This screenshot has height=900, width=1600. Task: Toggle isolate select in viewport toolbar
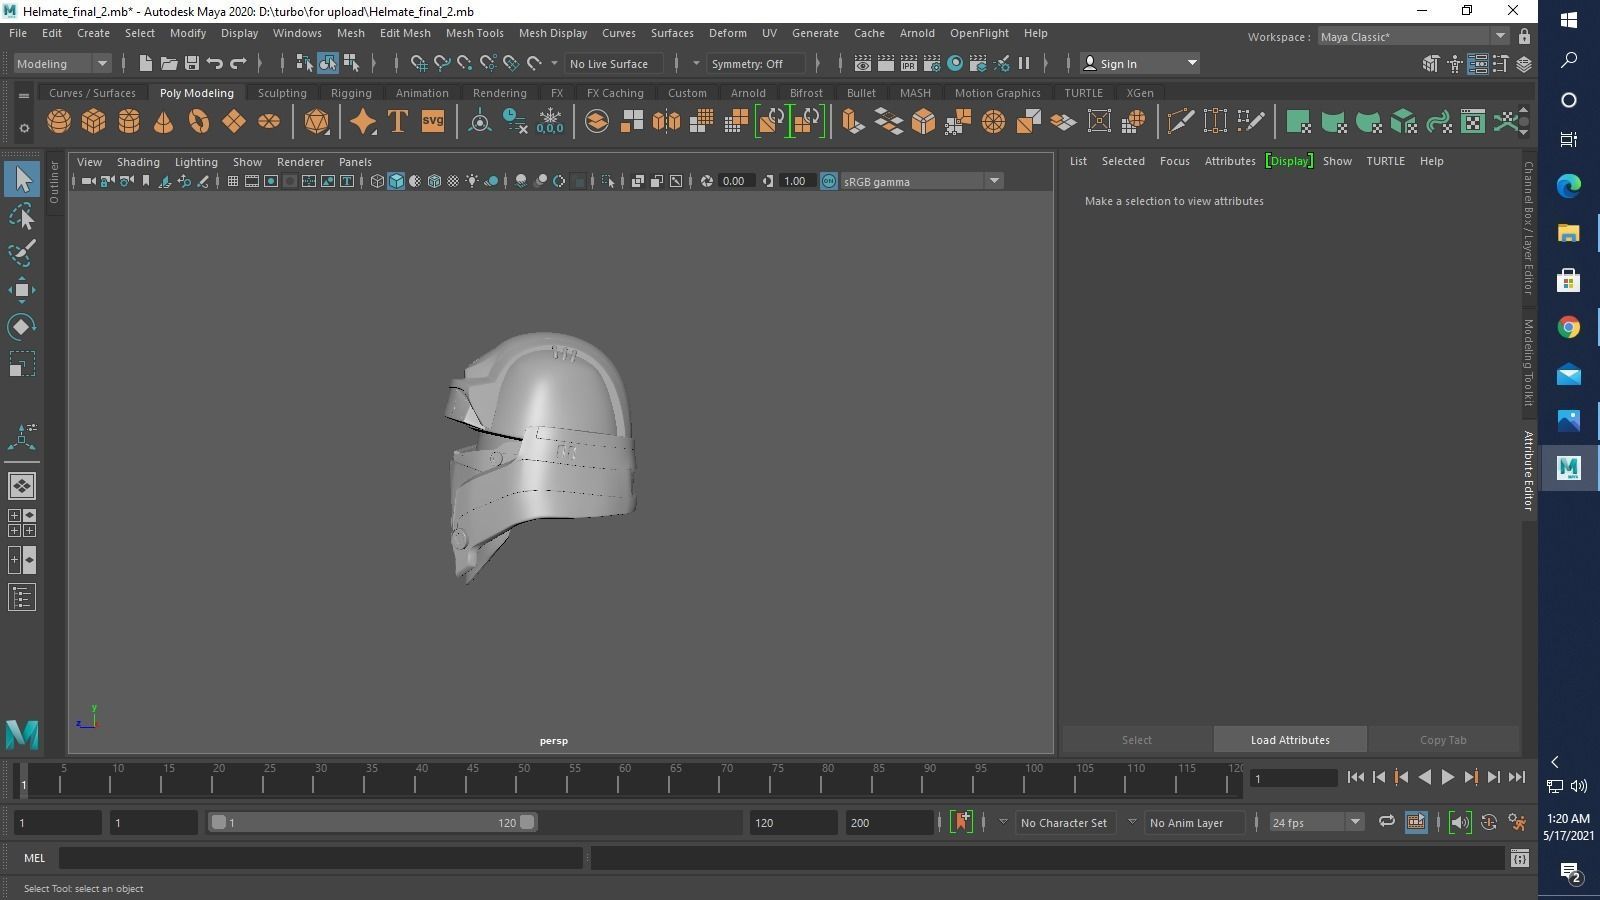point(608,181)
